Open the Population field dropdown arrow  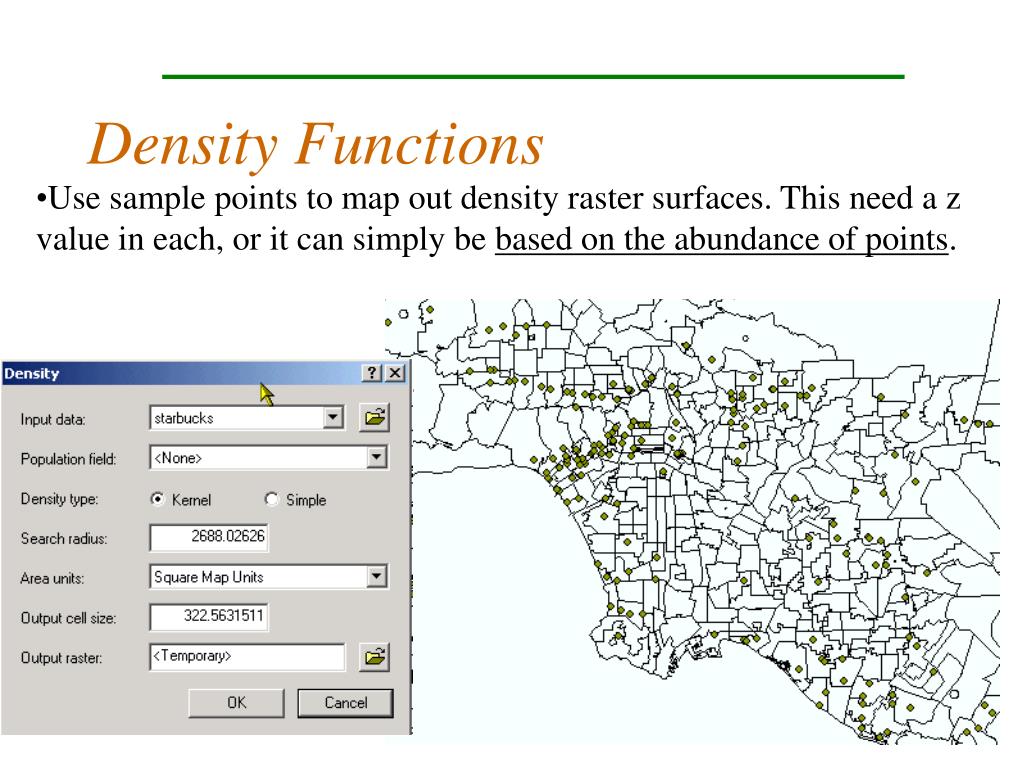(377, 457)
